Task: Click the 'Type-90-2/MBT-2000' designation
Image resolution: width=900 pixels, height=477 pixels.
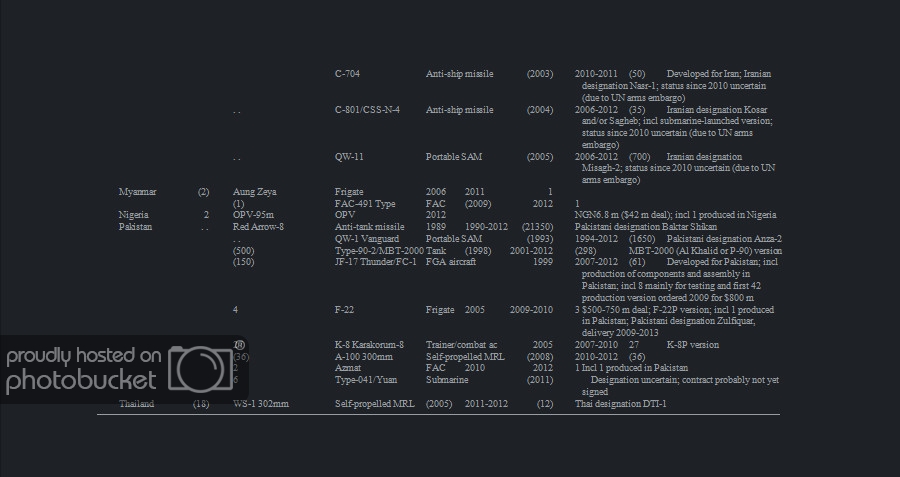Action: pos(379,251)
